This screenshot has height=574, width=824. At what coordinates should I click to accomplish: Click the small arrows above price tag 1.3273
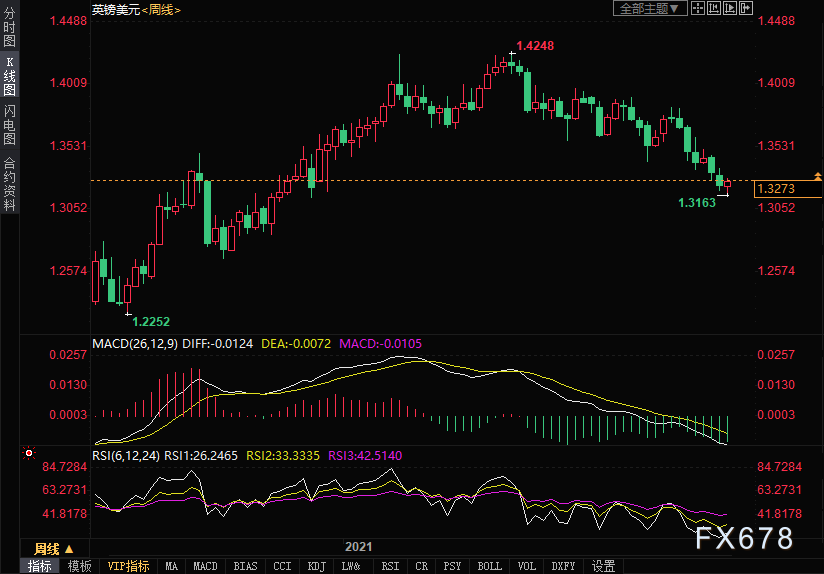(818, 176)
